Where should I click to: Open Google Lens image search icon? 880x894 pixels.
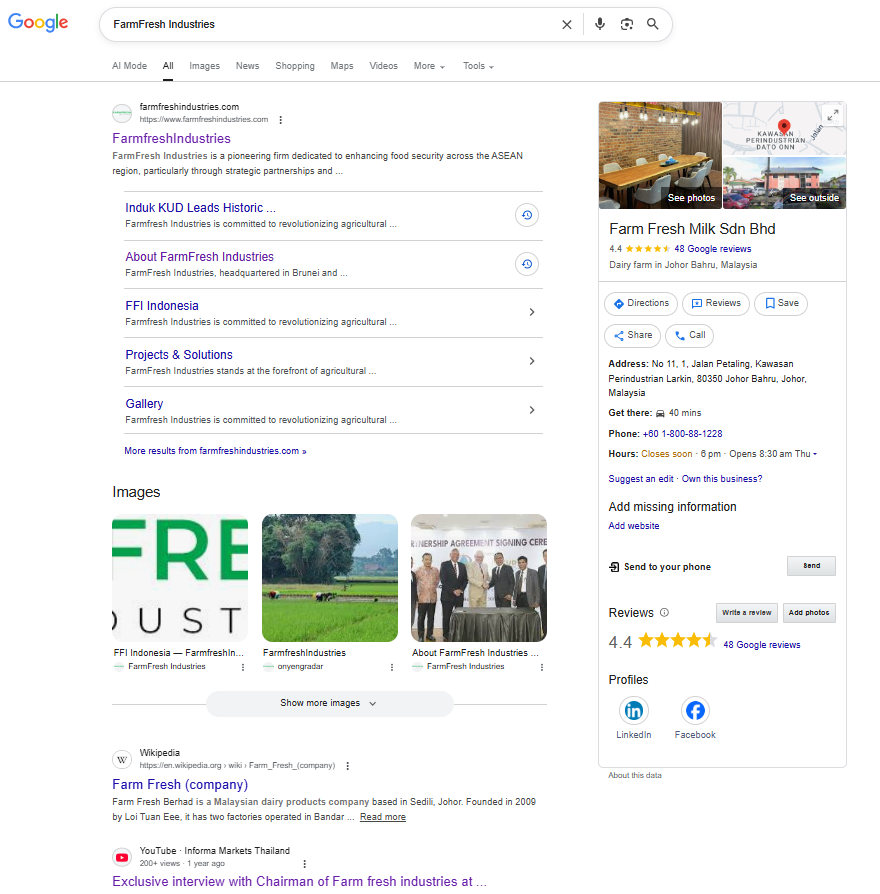point(626,24)
